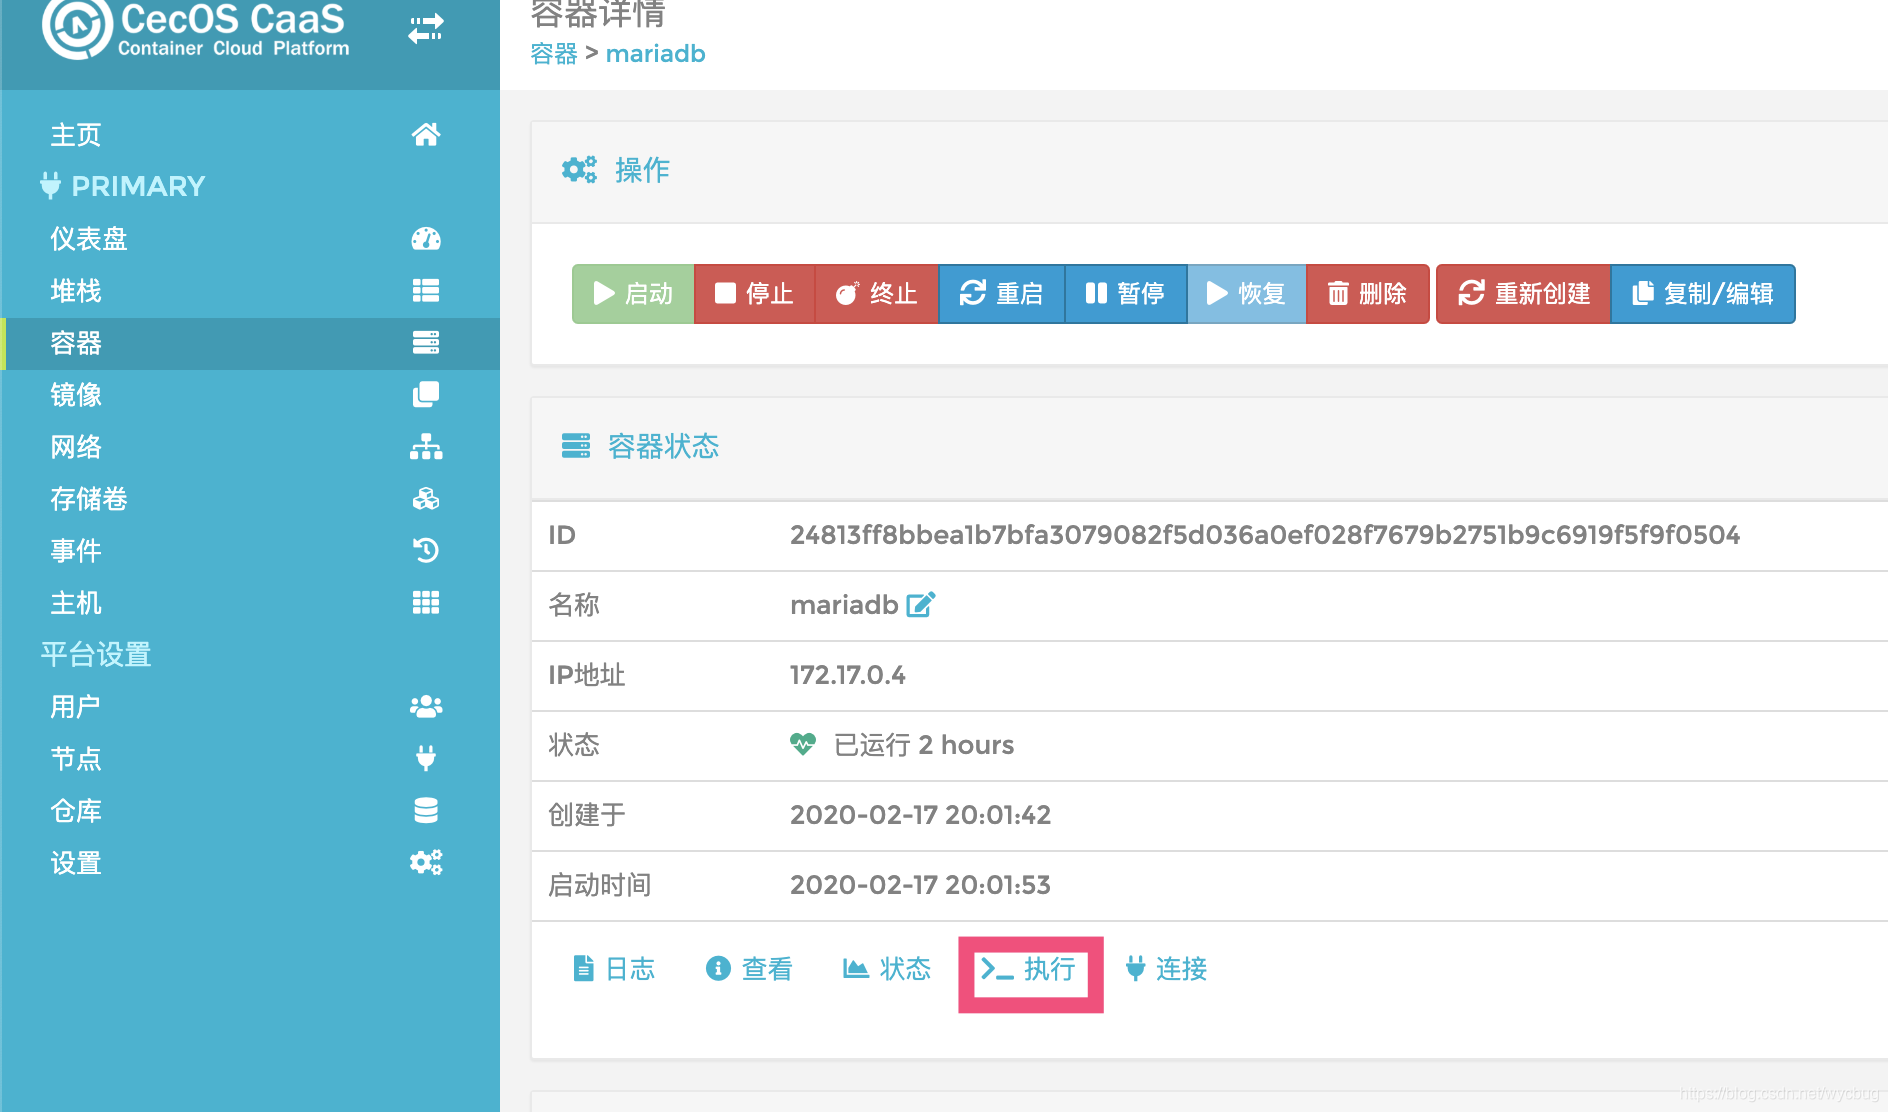This screenshot has height=1112, width=1888.
Task: Click the 停止 stop button
Action: tap(755, 293)
